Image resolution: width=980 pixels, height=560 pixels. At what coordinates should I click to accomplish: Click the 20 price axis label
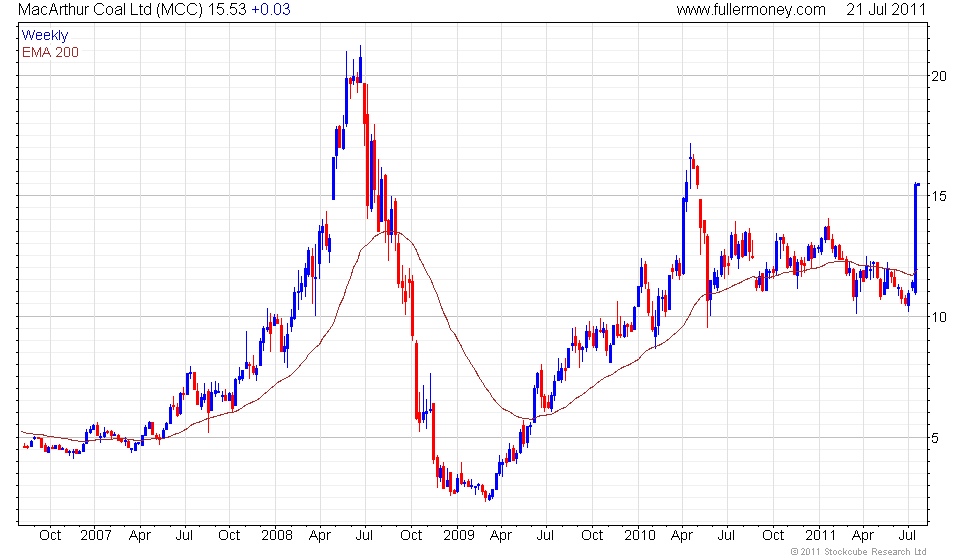point(939,76)
